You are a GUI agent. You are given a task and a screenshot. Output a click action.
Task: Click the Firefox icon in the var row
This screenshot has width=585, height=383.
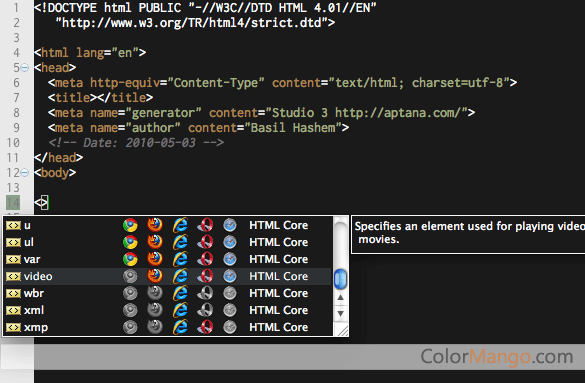click(x=155, y=259)
